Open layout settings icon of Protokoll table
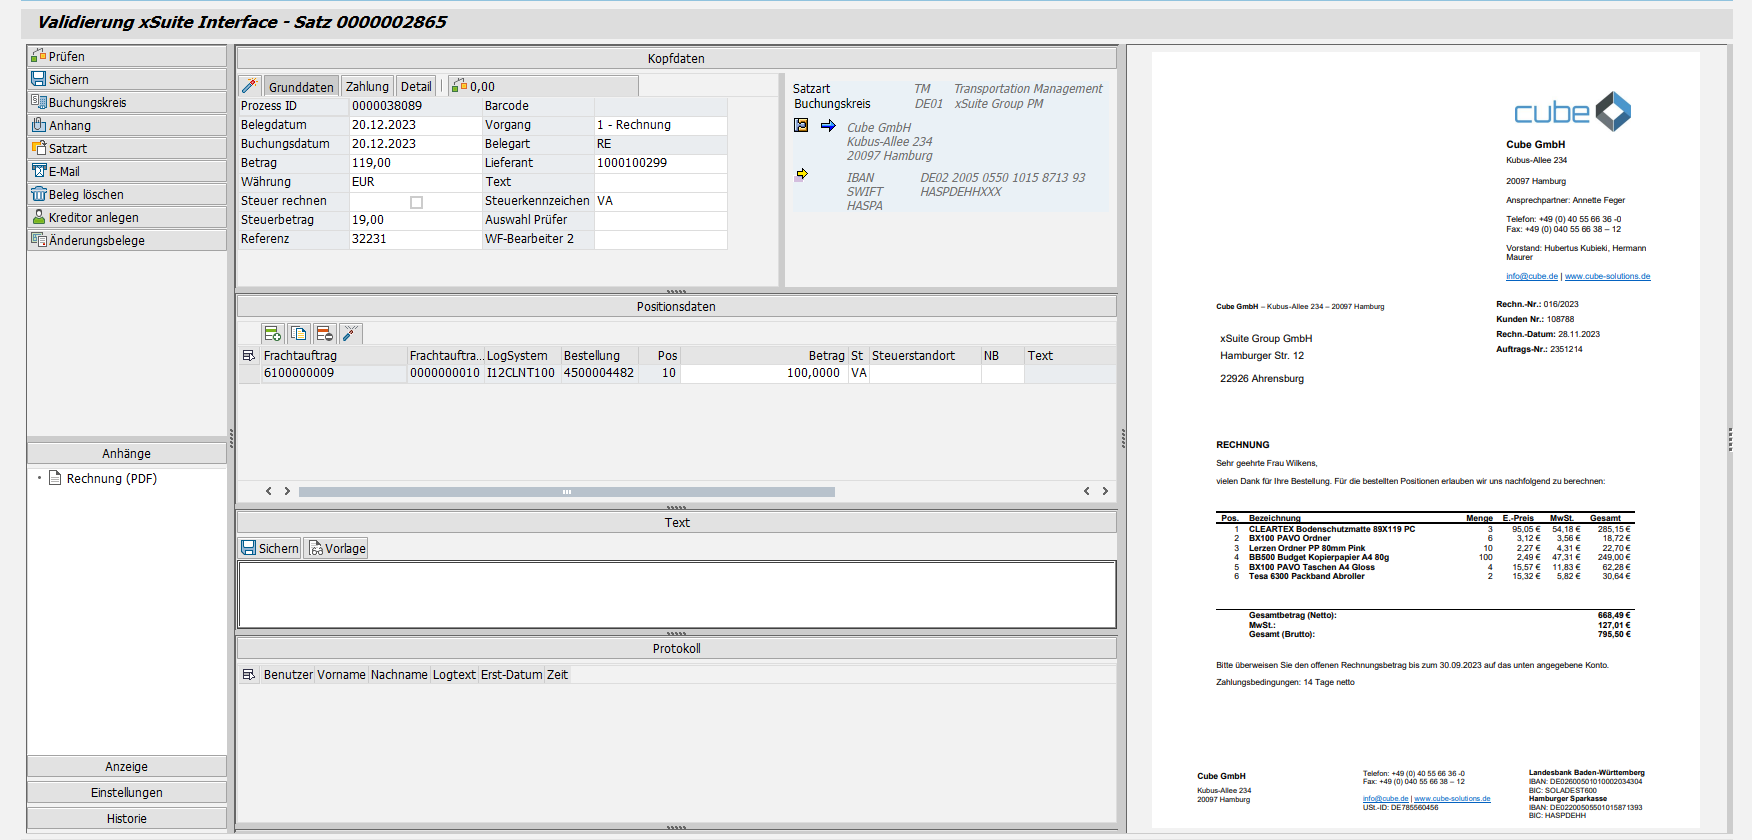1752x840 pixels. click(x=249, y=675)
